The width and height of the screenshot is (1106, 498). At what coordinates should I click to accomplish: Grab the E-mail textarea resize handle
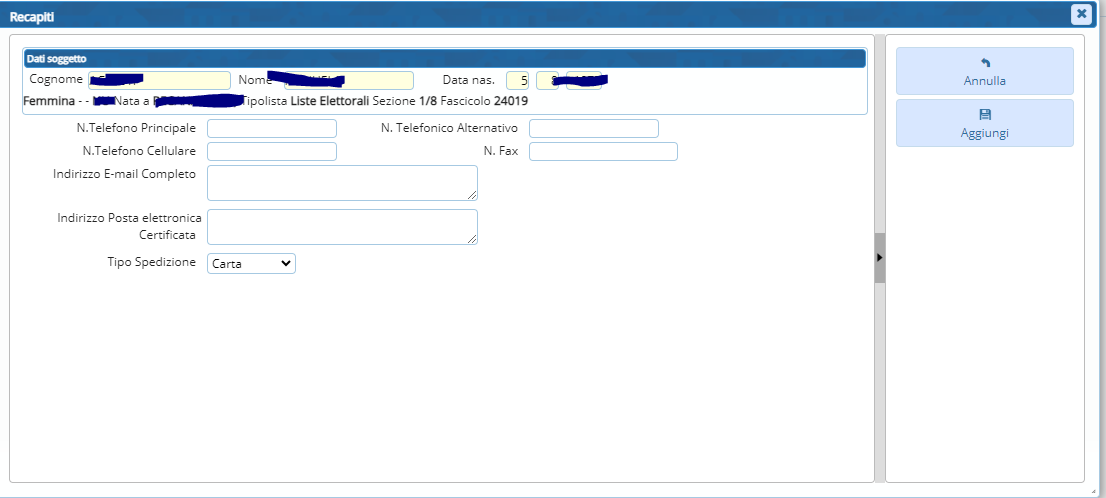click(x=473, y=196)
